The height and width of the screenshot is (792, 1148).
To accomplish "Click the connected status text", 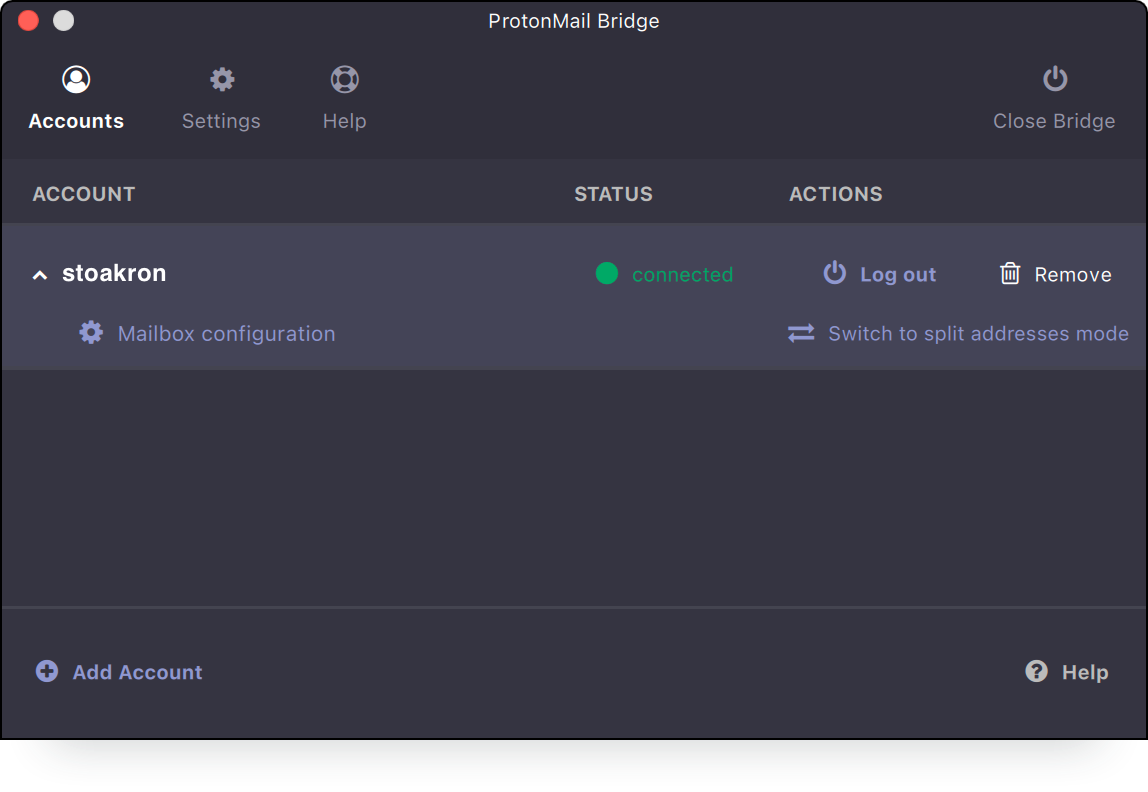I will click(x=682, y=274).
